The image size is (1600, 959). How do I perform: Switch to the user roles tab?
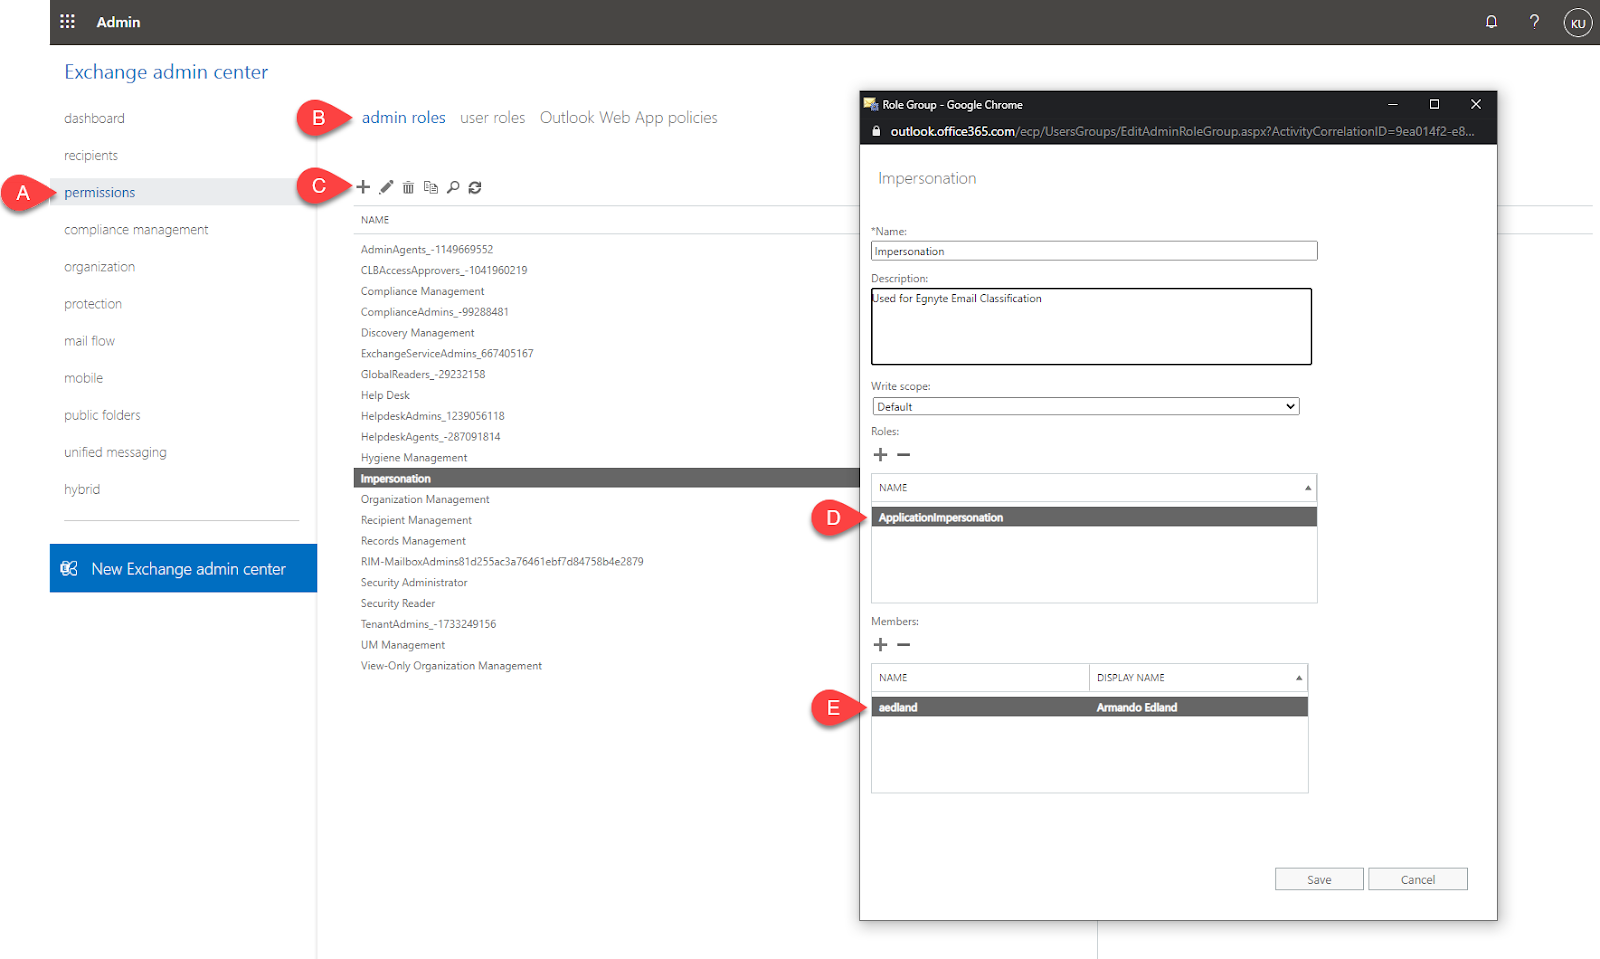(x=492, y=118)
